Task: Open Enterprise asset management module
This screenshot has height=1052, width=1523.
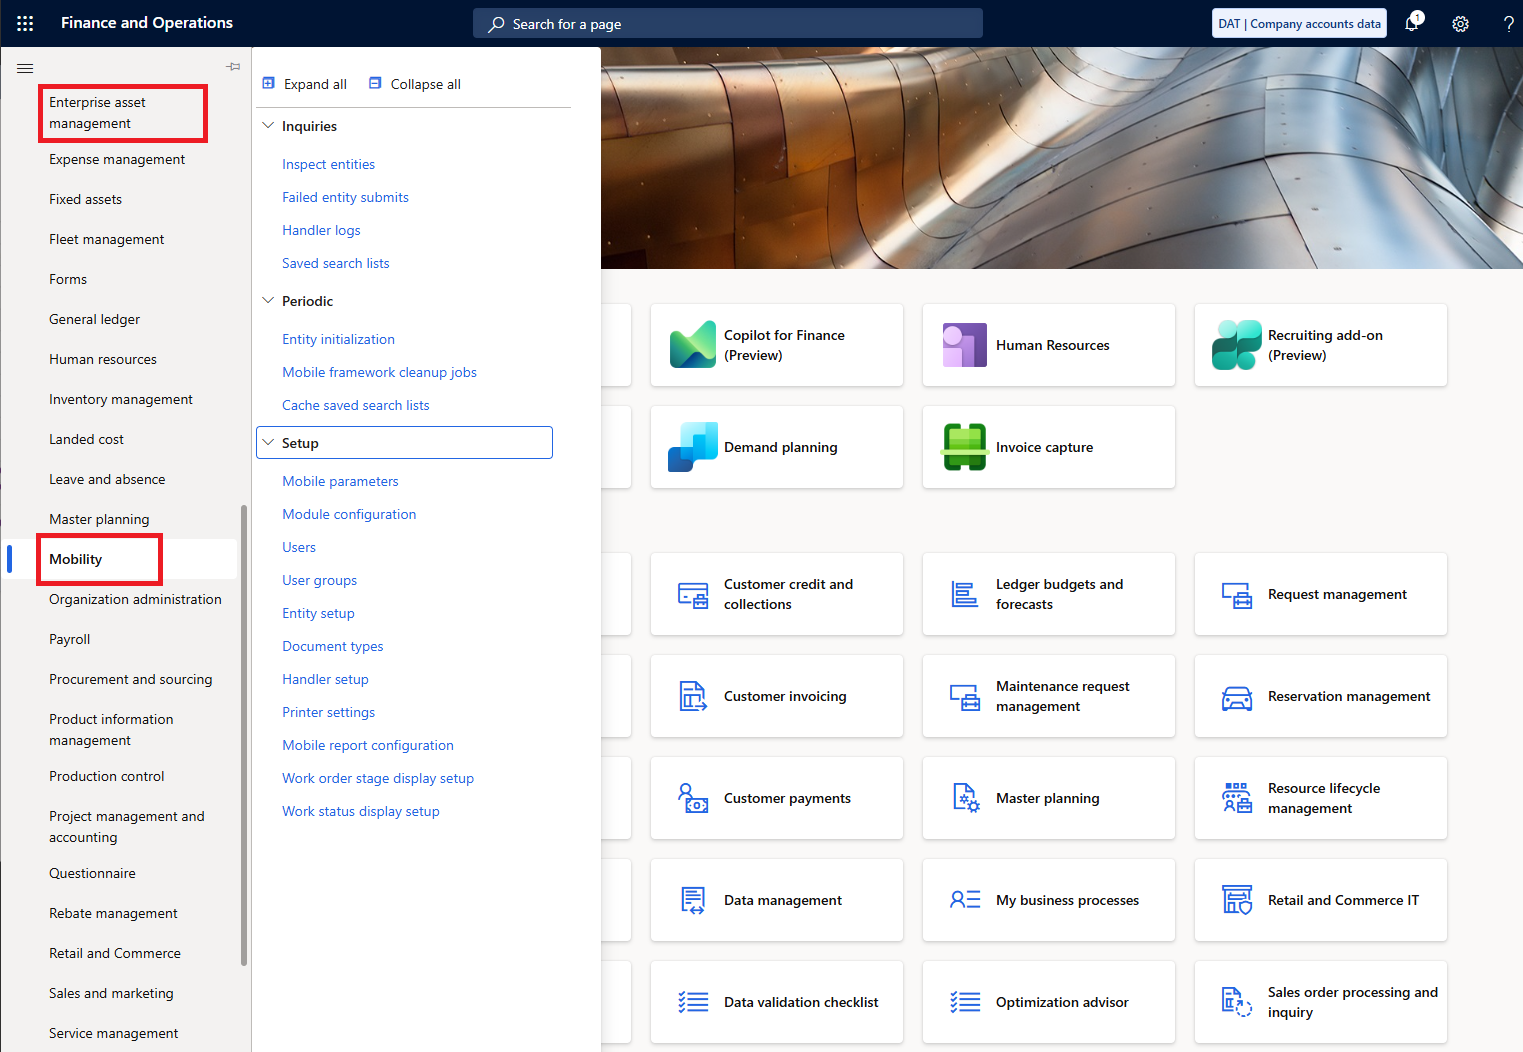Action: click(x=97, y=113)
